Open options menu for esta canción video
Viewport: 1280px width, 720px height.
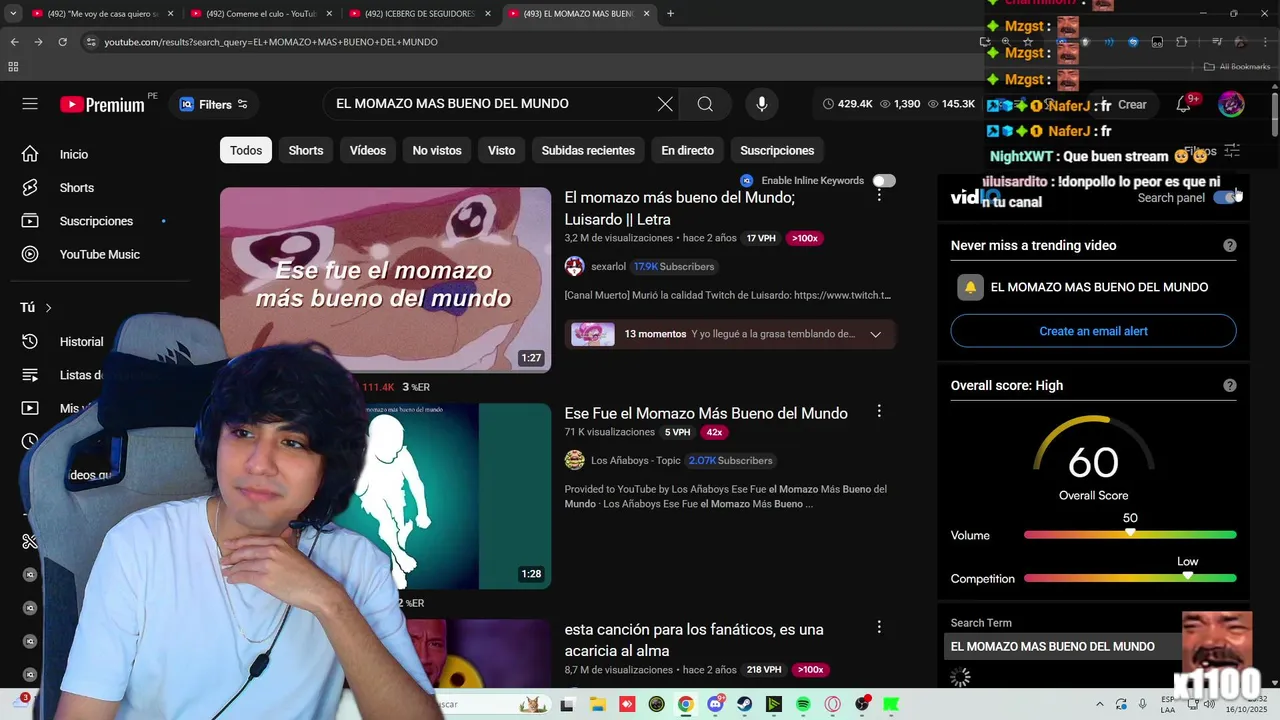[879, 627]
